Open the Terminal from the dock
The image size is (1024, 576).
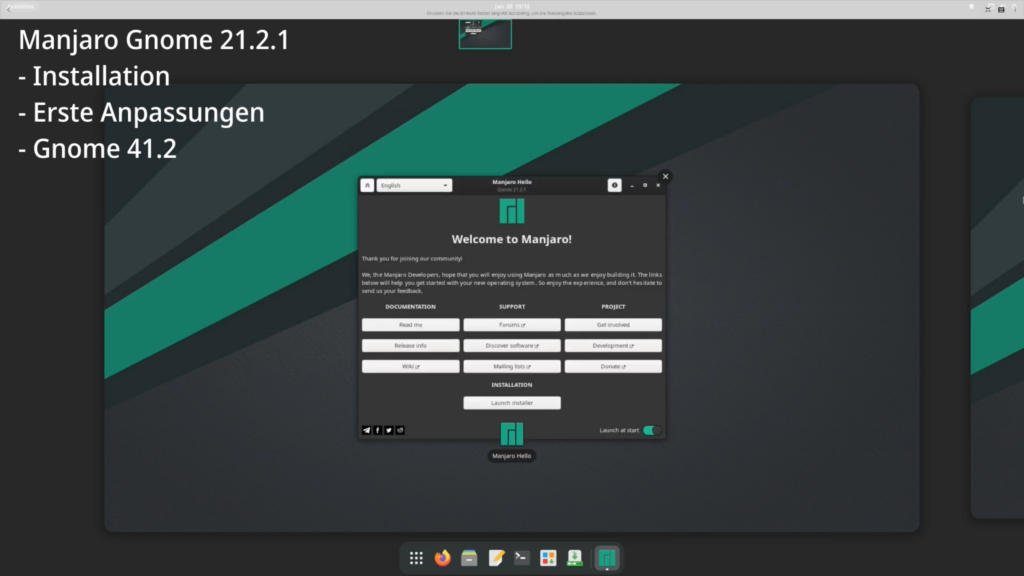(522, 558)
